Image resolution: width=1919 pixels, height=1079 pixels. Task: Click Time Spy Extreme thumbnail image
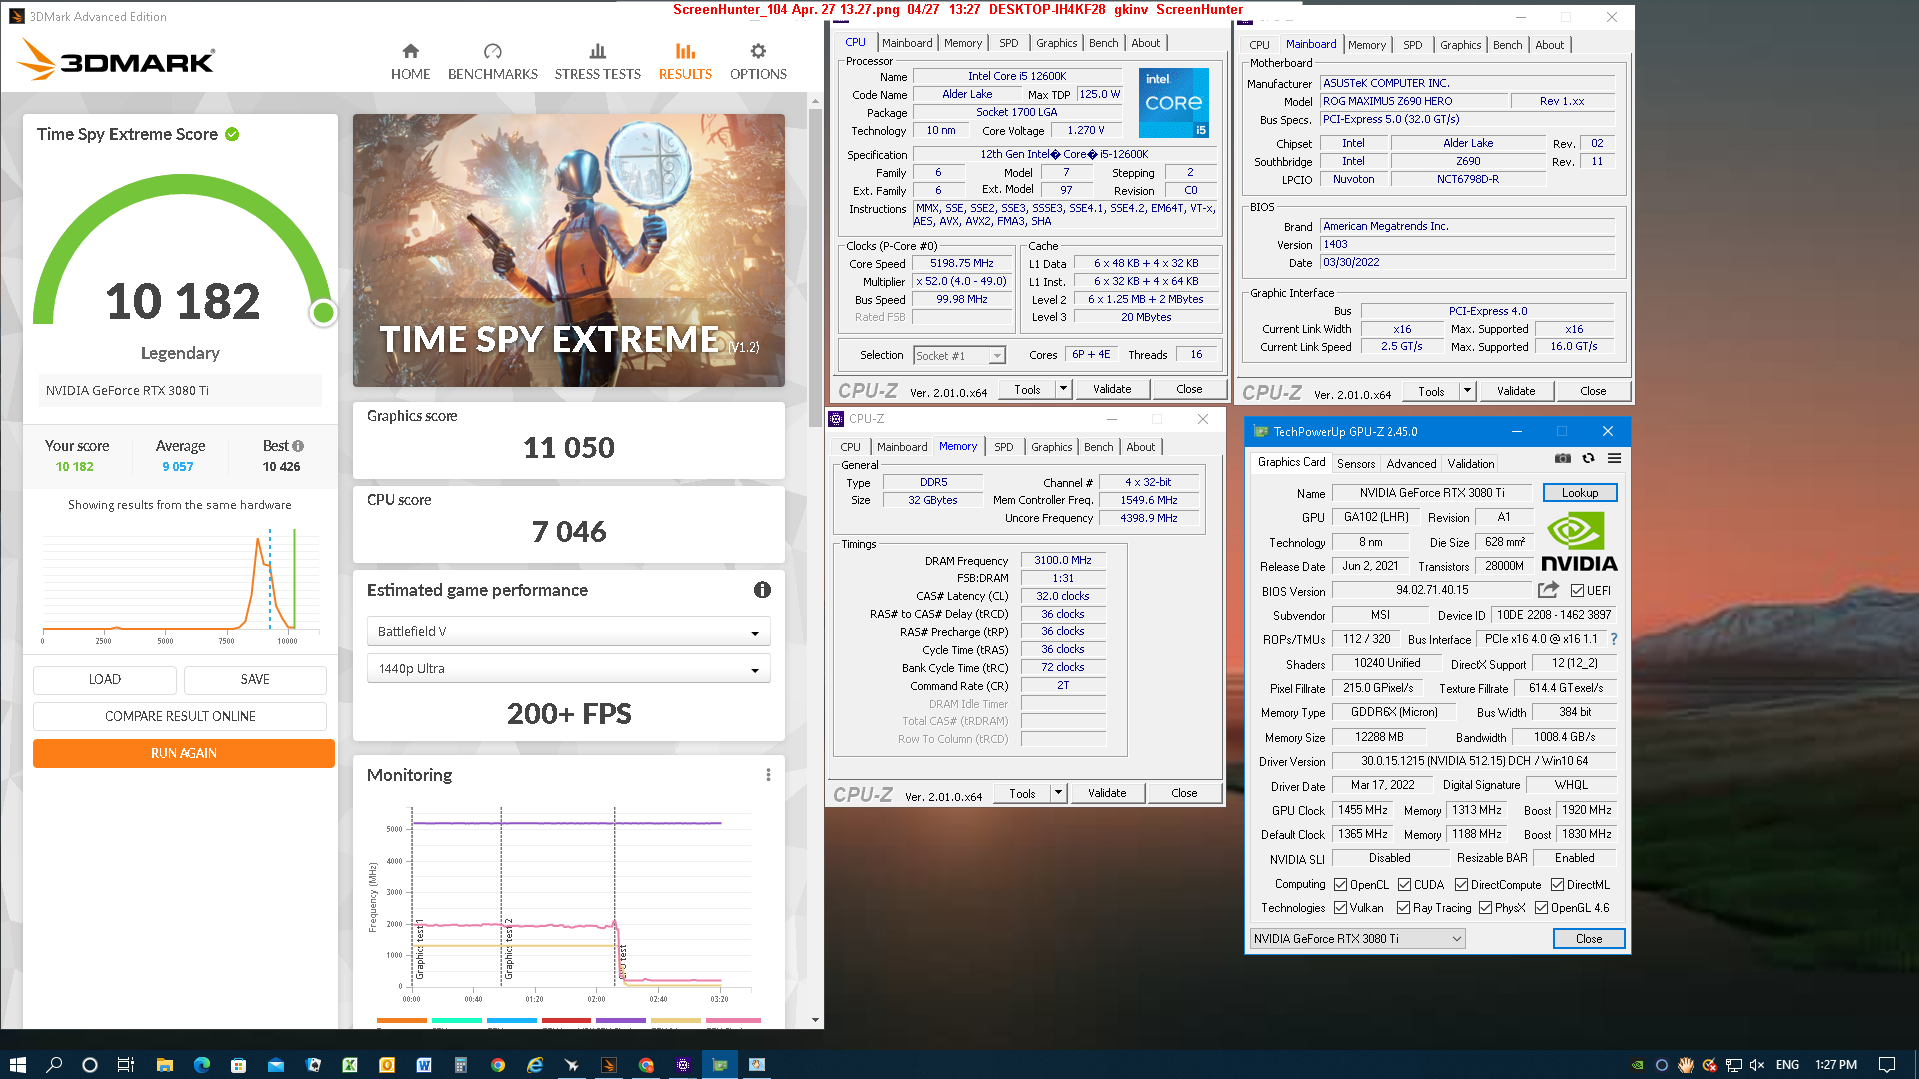tap(568, 250)
